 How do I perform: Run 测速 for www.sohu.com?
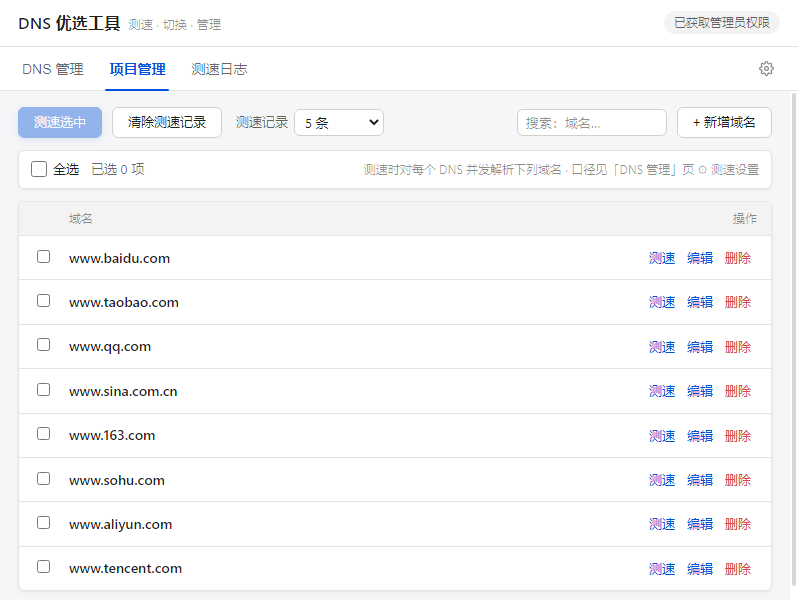point(662,480)
